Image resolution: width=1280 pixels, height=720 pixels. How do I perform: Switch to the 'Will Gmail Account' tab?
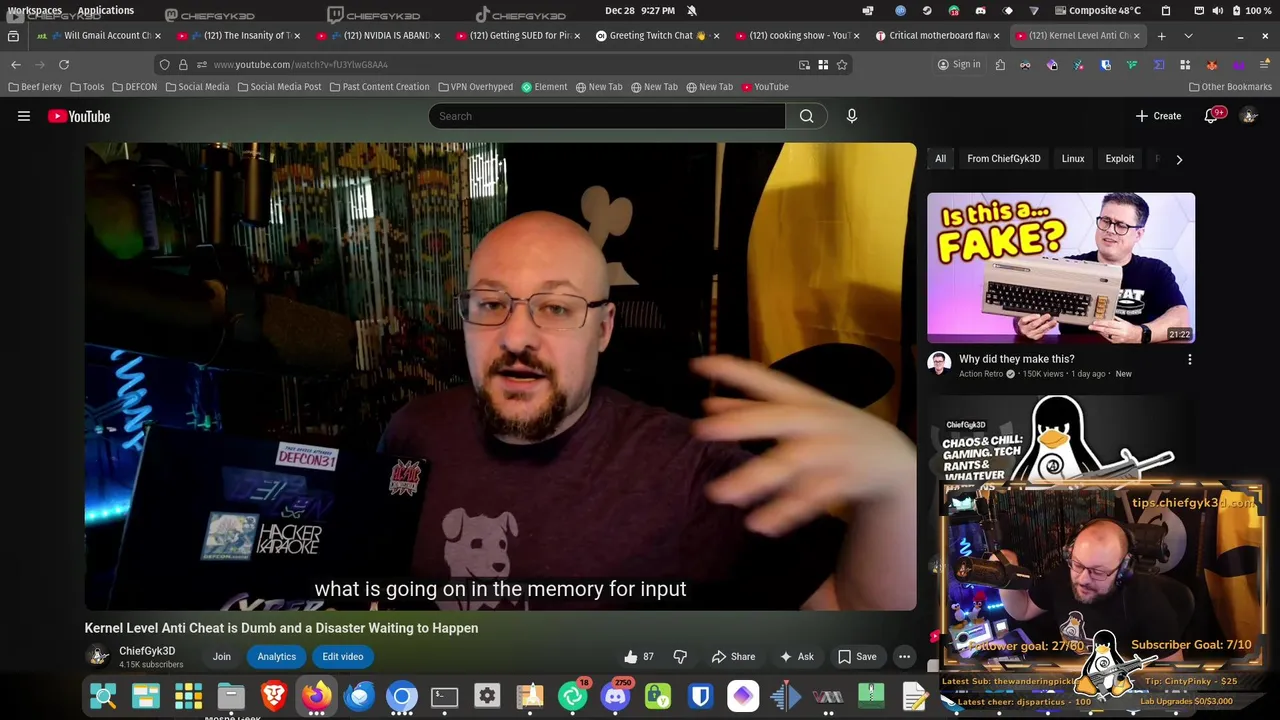coord(98,36)
